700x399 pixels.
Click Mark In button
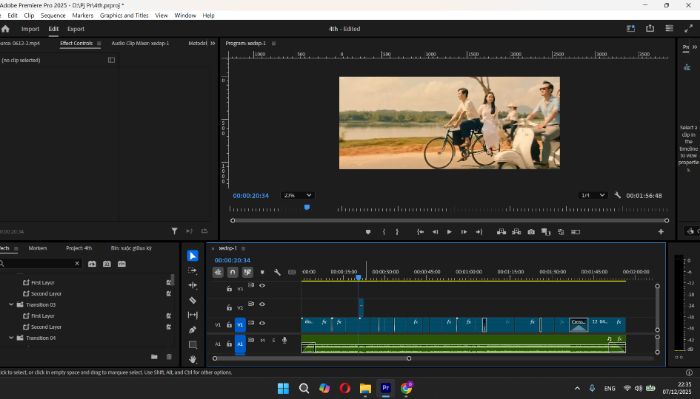(383, 232)
